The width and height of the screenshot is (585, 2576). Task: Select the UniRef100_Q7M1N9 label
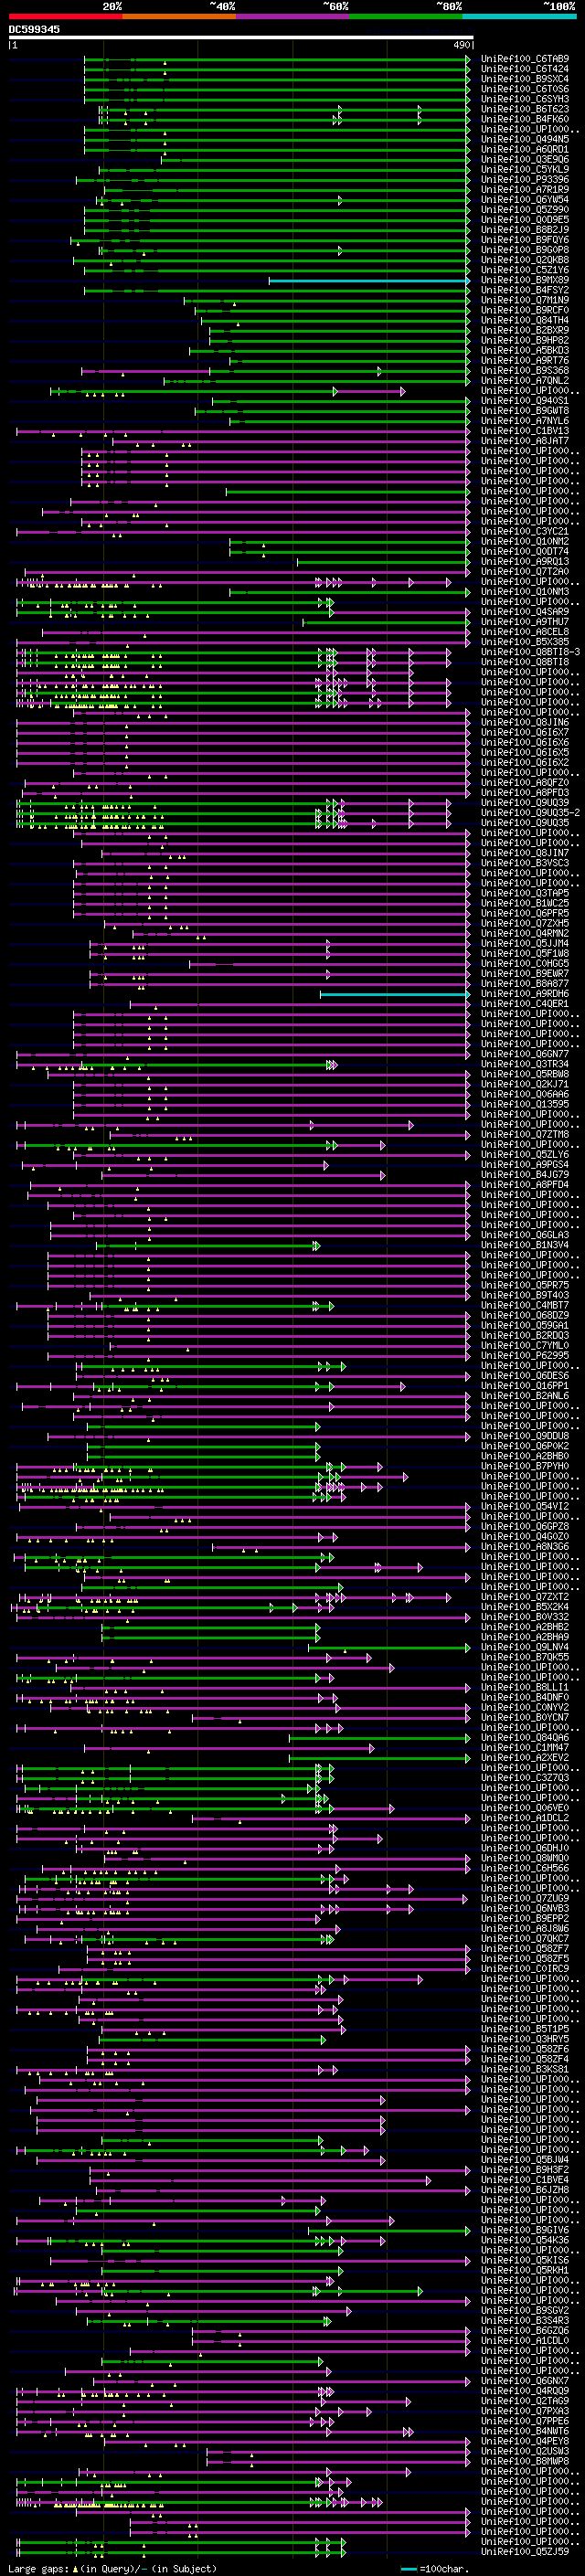tap(525, 300)
